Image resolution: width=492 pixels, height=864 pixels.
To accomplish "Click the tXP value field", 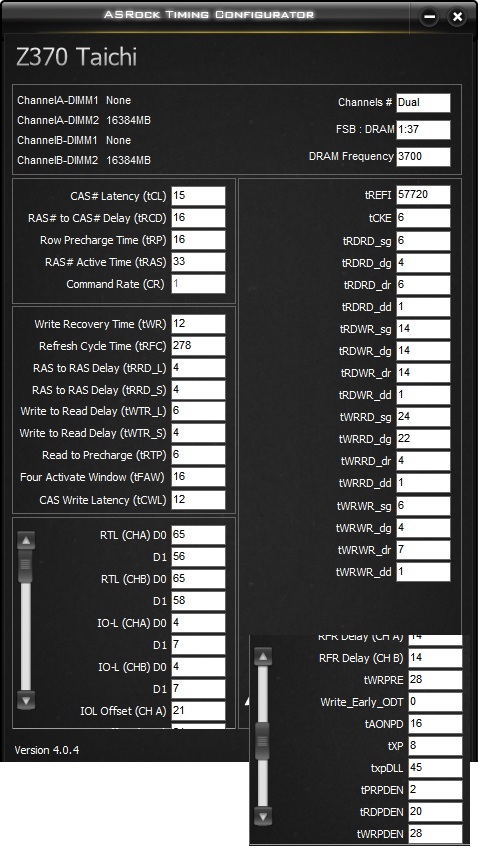I will click(x=435, y=746).
